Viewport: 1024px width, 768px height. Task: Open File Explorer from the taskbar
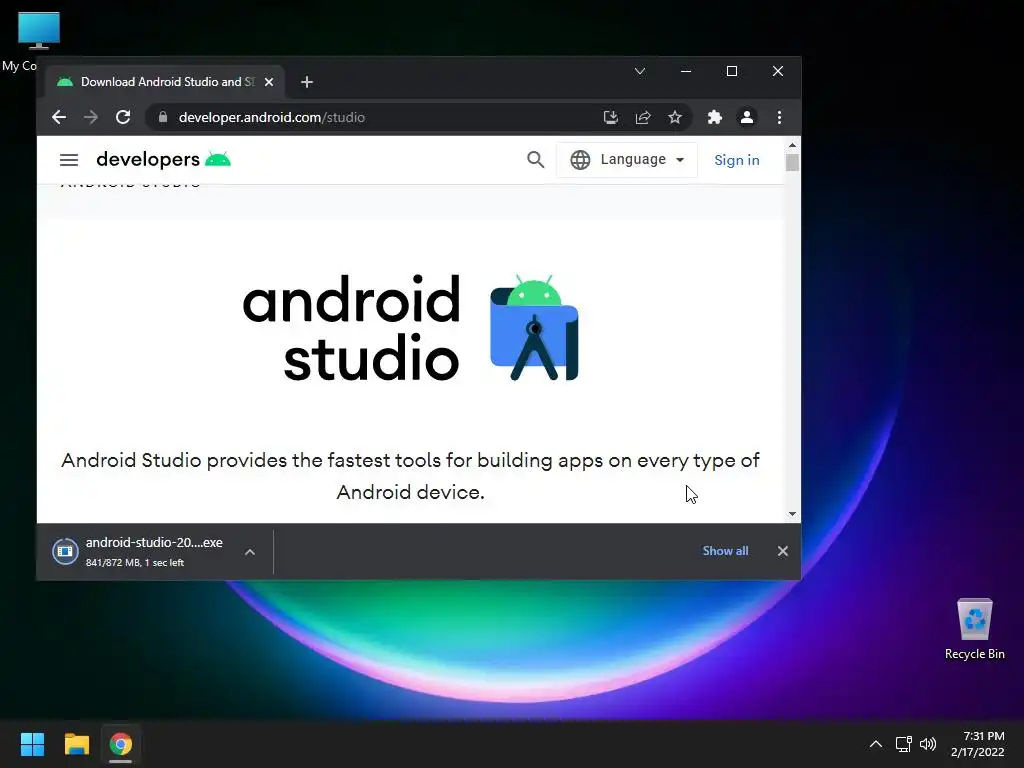tap(76, 744)
